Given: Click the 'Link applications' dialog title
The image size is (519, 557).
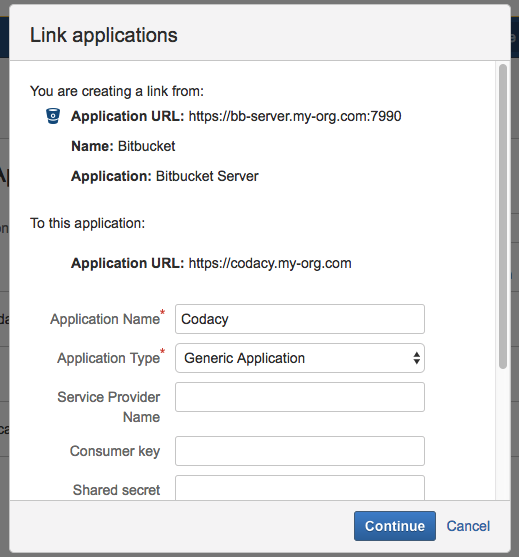Looking at the screenshot, I should 104,35.
